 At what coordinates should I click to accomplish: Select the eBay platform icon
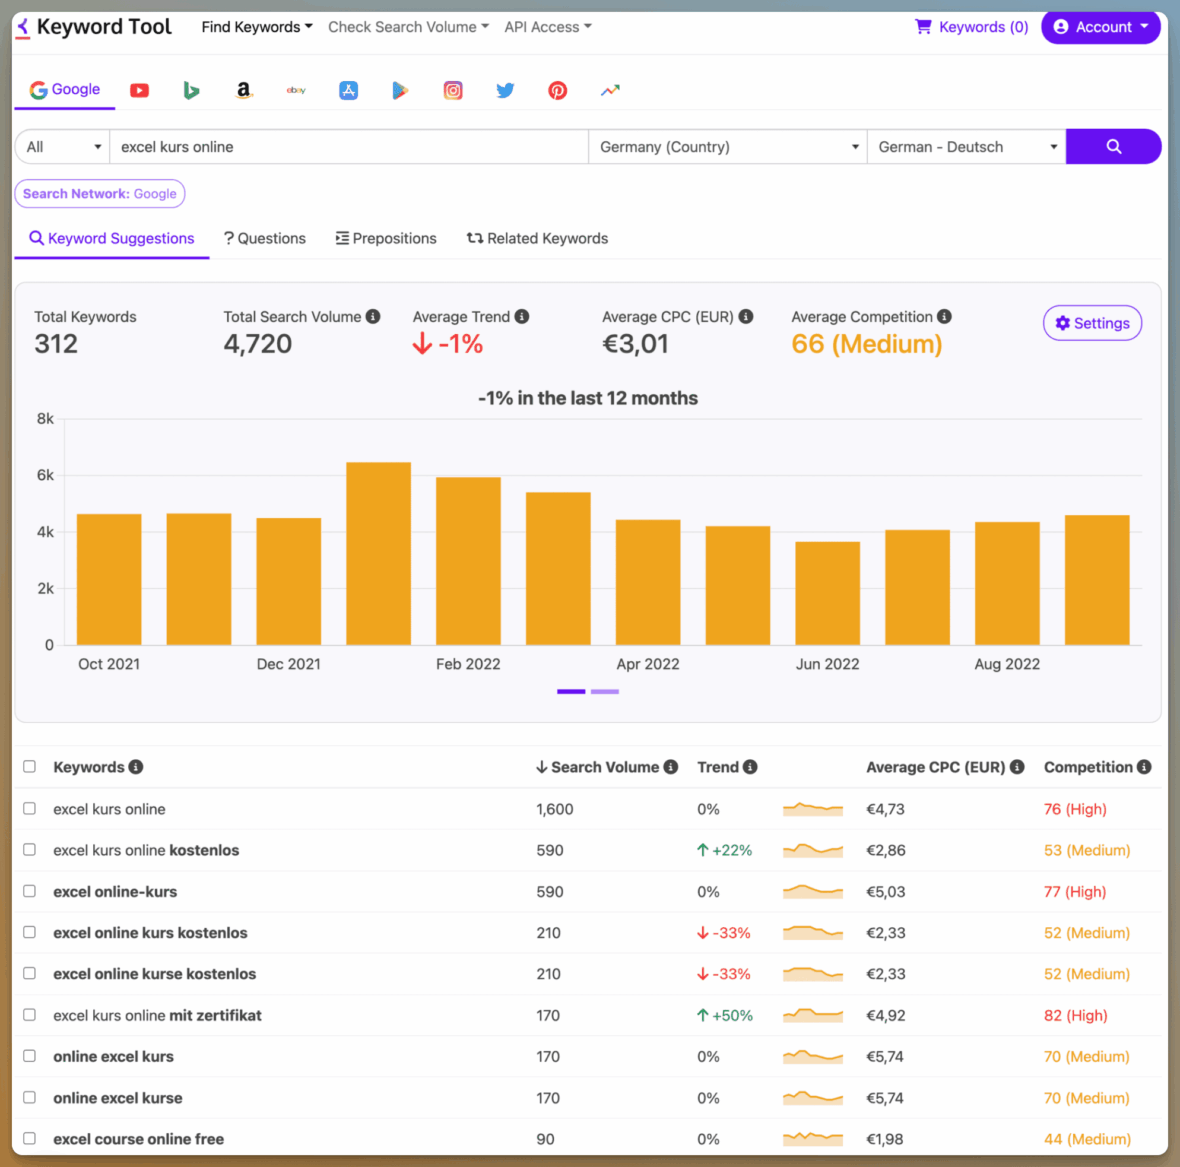pyautogui.click(x=296, y=90)
